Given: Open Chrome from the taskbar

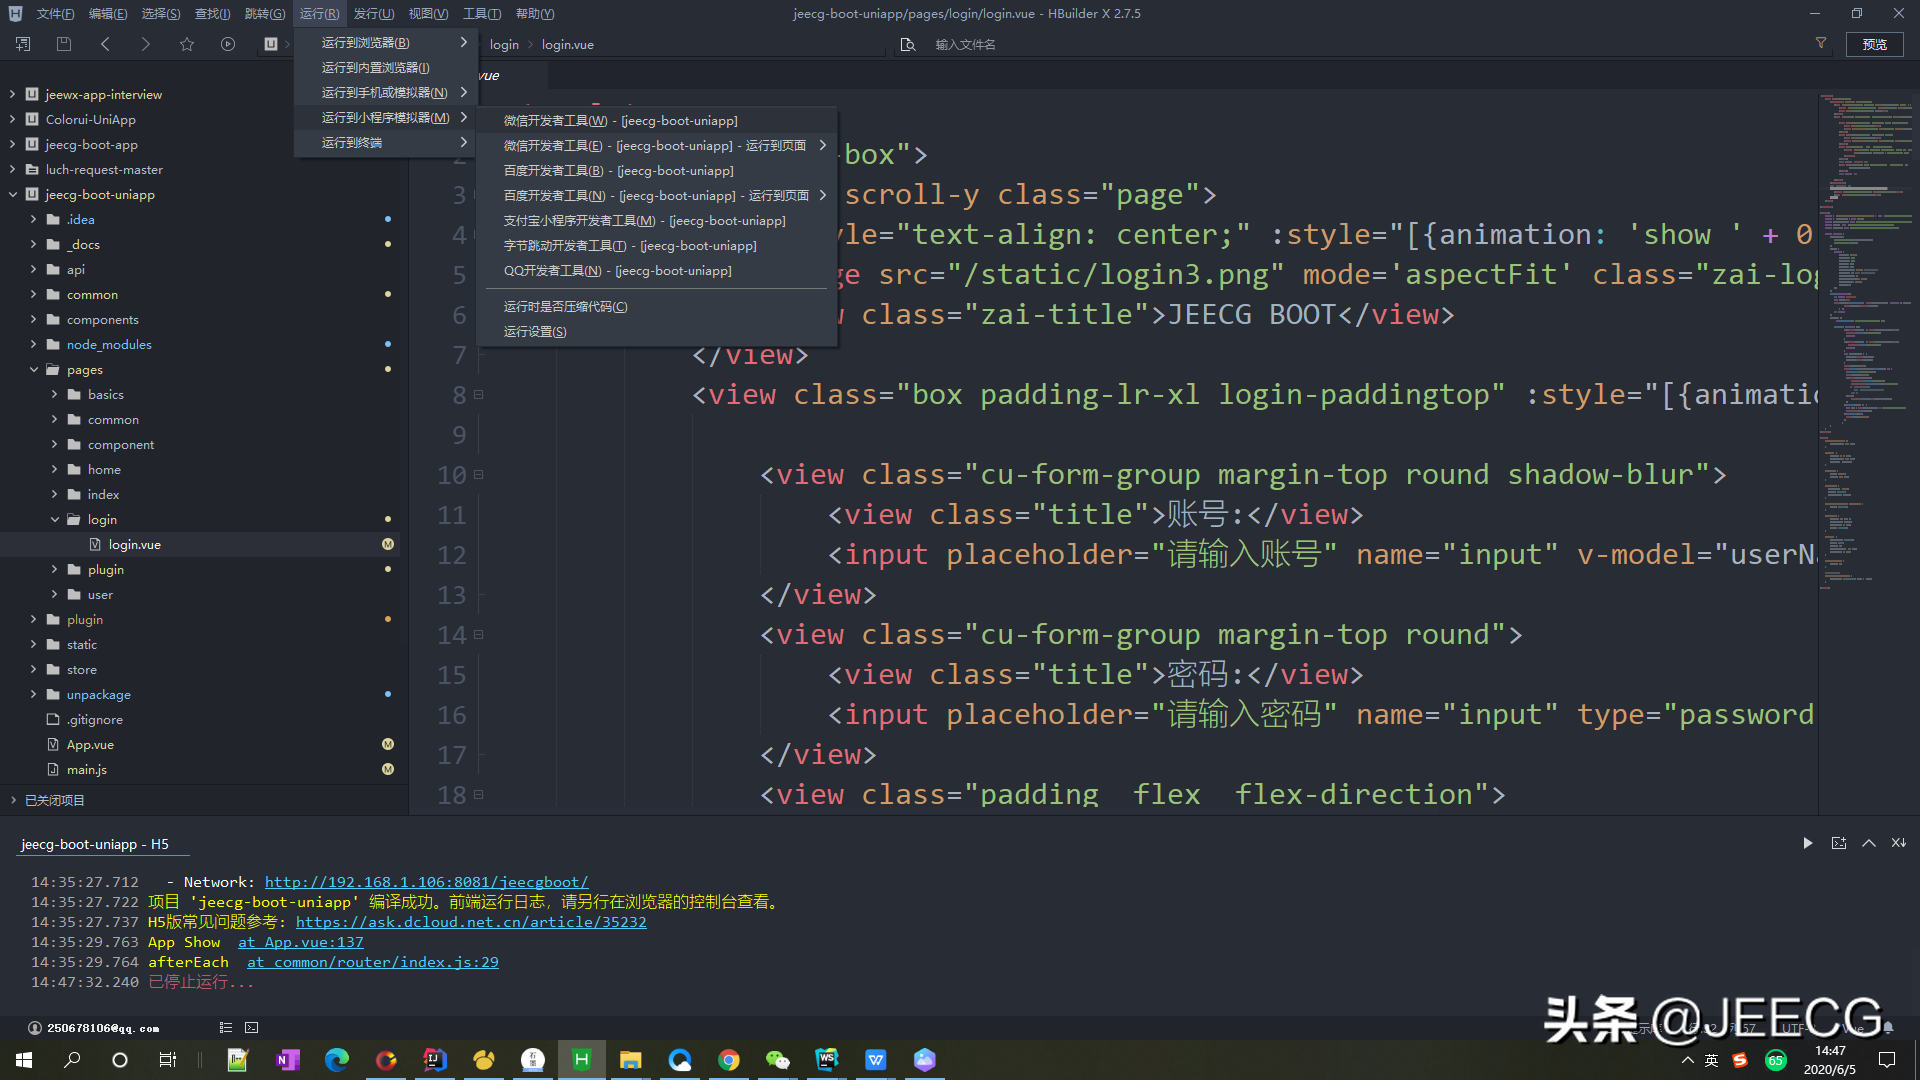Looking at the screenshot, I should [729, 1060].
